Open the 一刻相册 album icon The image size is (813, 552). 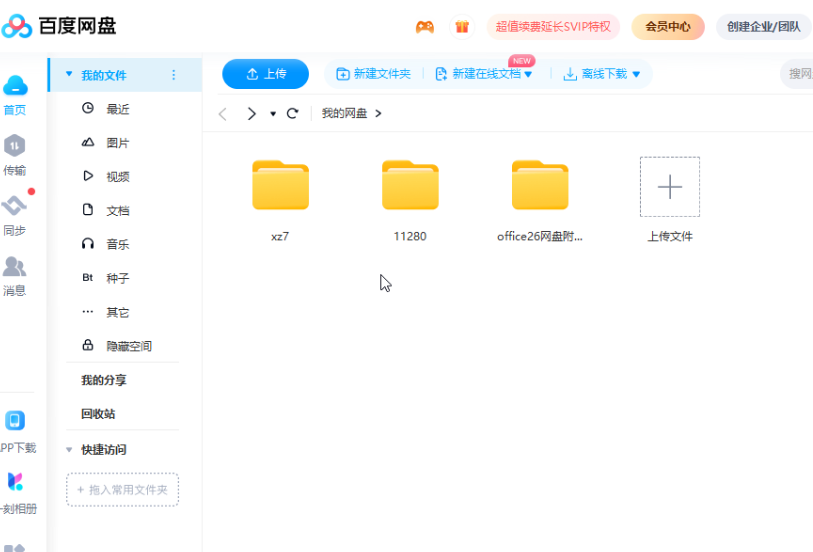coord(16,492)
